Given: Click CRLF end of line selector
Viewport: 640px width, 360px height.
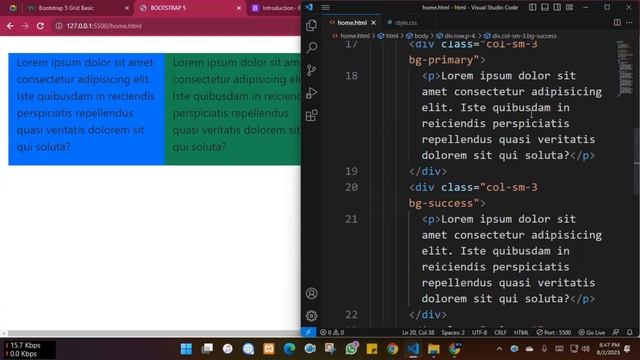Looking at the screenshot, I should pos(500,333).
